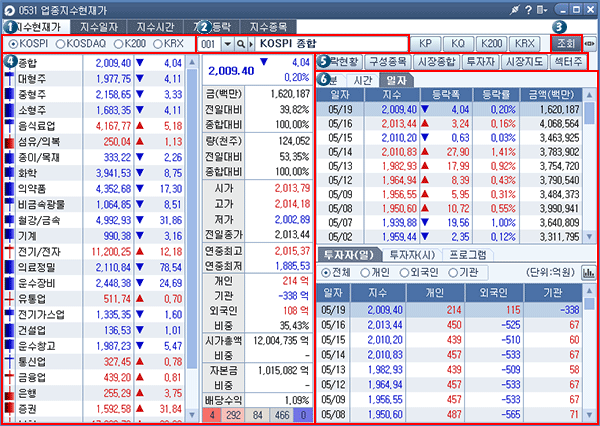600x426 pixels.
Task: Click candlestick icon of 섬유/의복 row
Action: coord(9,142)
